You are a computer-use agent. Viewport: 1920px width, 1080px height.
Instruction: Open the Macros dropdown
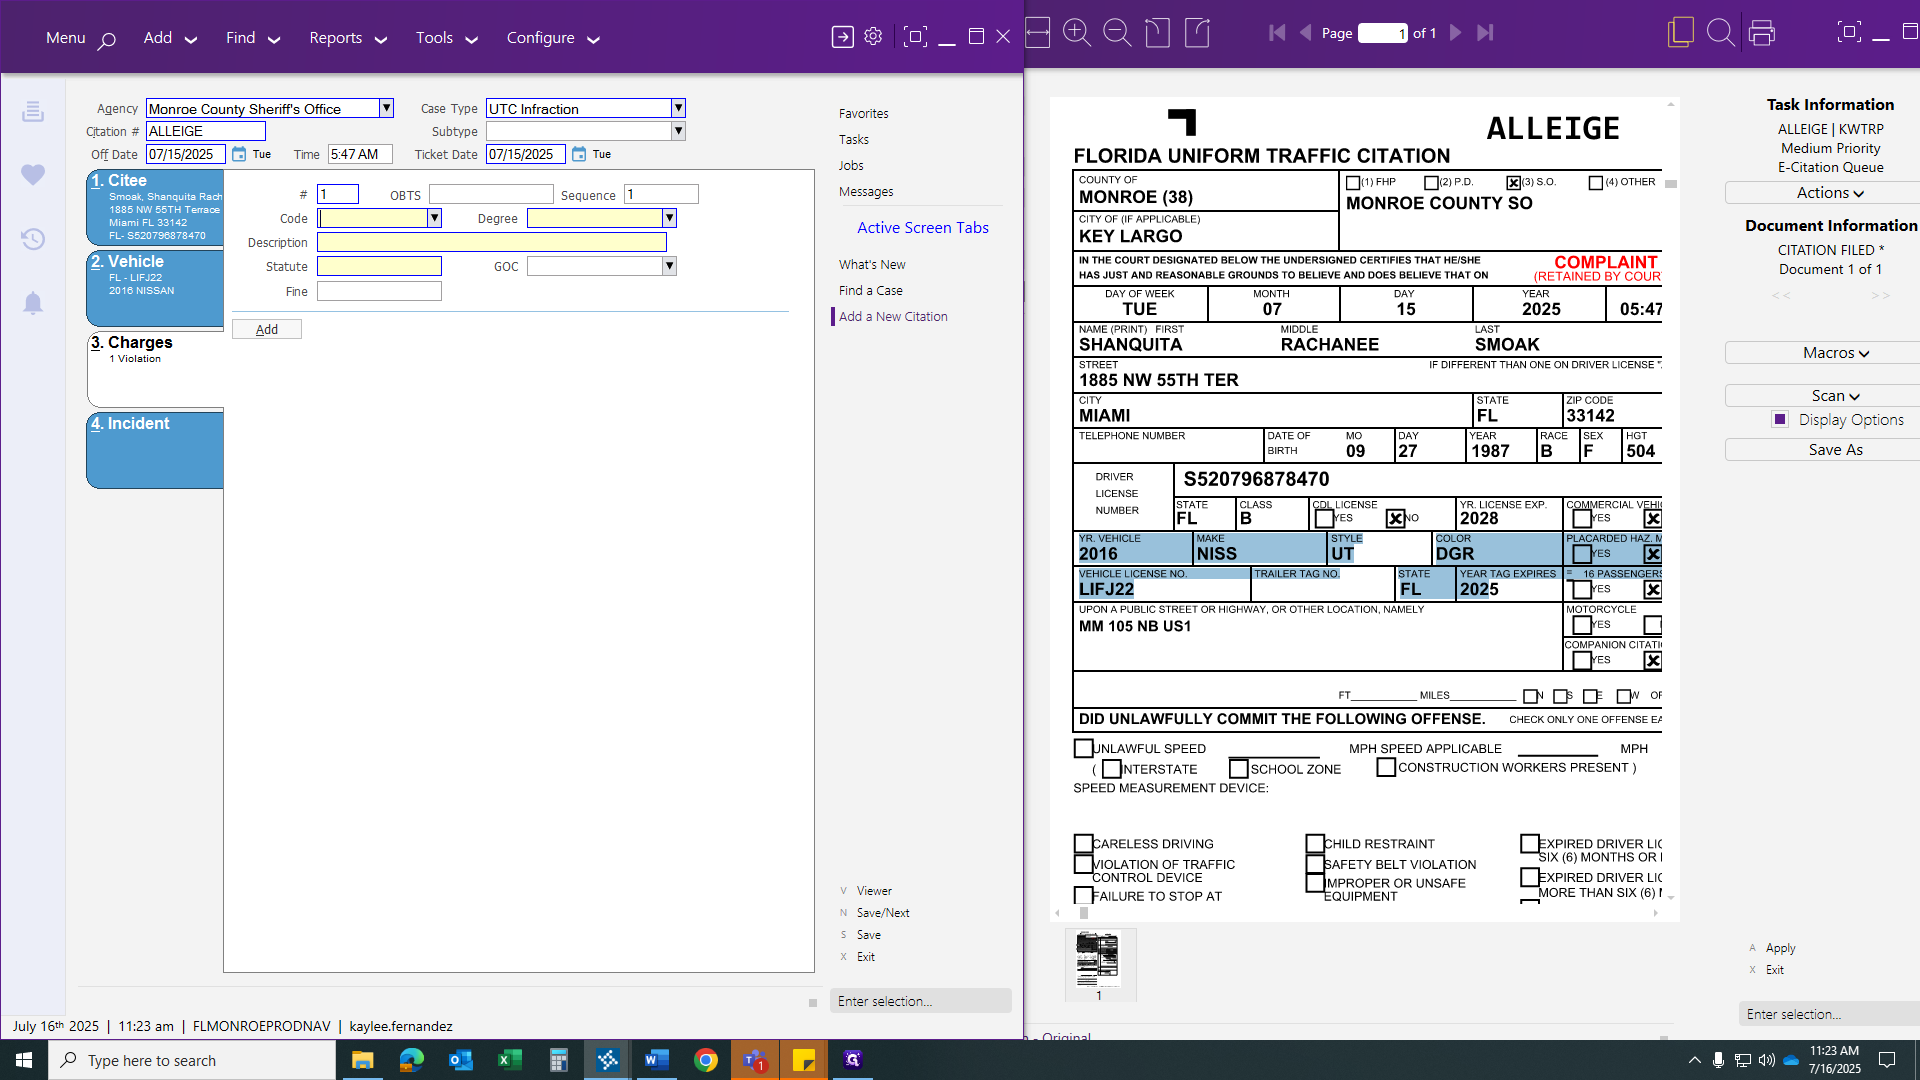[1835, 353]
